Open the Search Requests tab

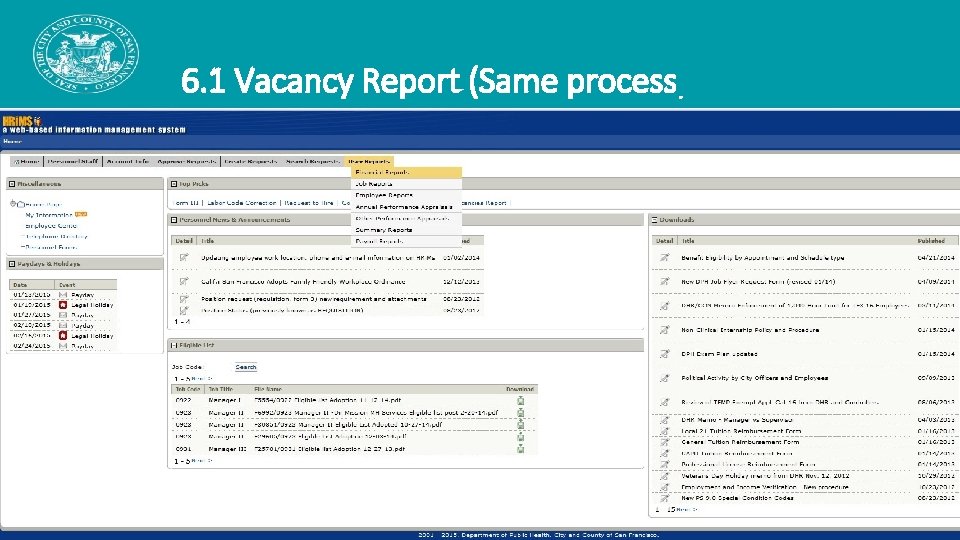[312, 162]
